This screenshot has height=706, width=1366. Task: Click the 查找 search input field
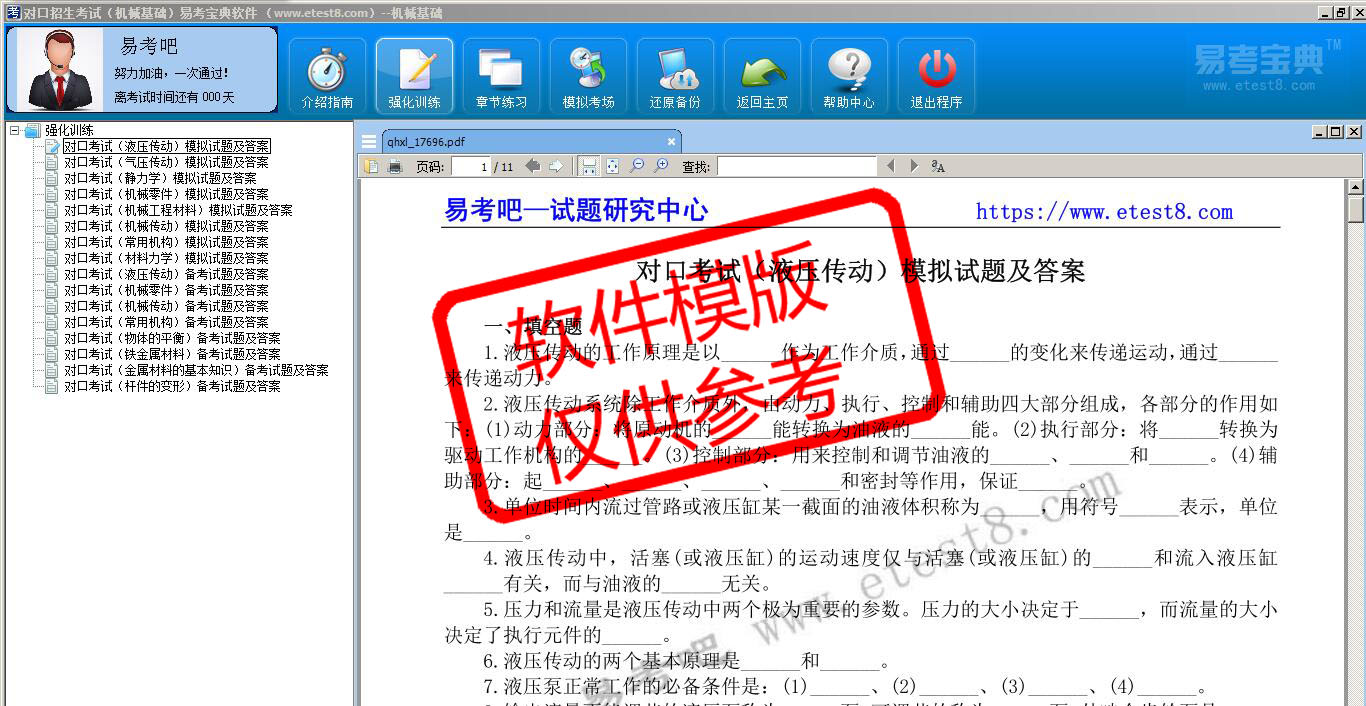tap(796, 166)
